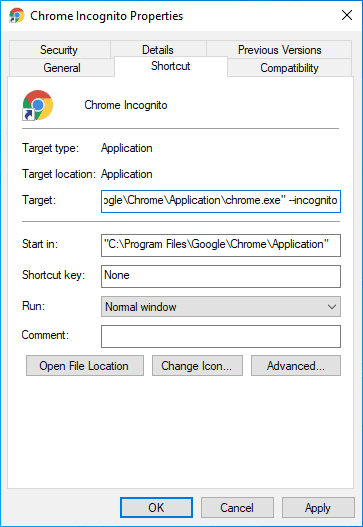Expand the Run dropdown showing Normal window
This screenshot has width=363, height=527.
tap(221, 307)
